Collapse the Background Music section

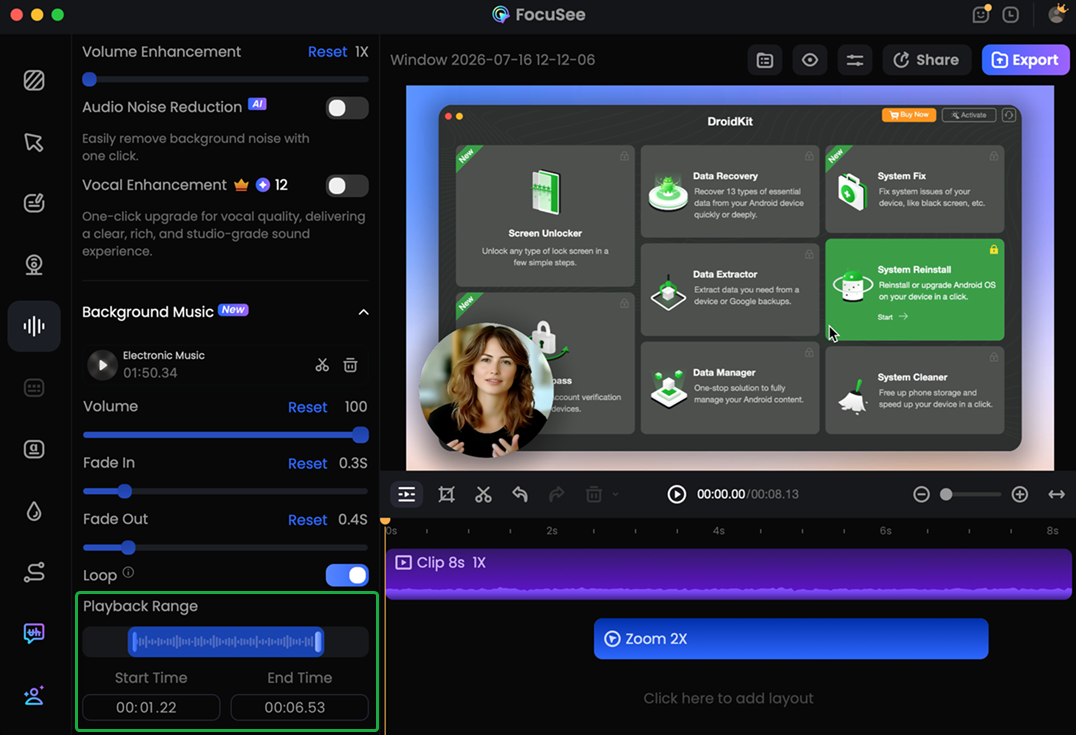tap(363, 312)
